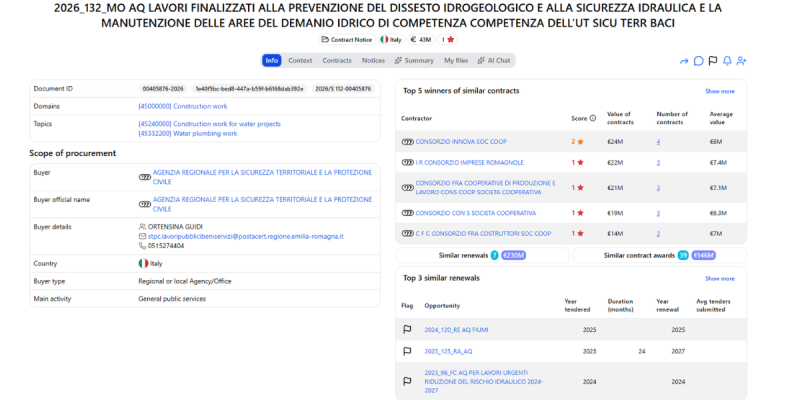Open CONSORZIO INNOVA SOC COOP contractor link
Viewport: 800px width, 400px height.
[x=461, y=142]
